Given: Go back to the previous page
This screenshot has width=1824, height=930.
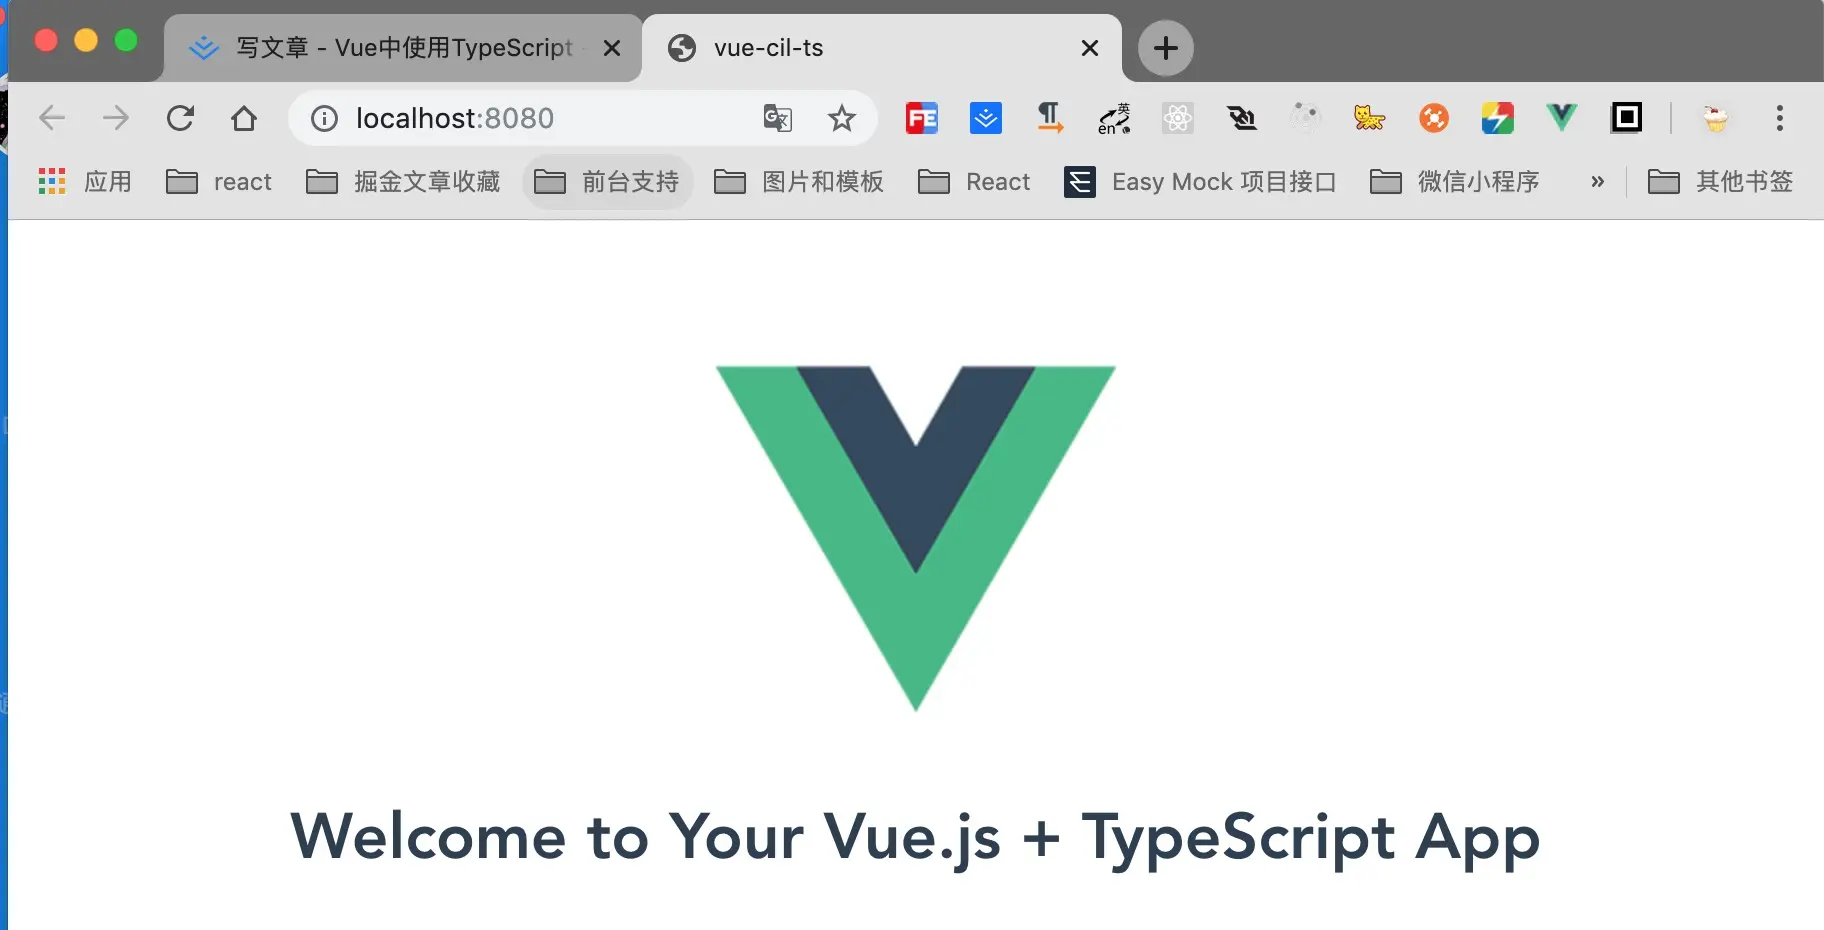Looking at the screenshot, I should click(52, 118).
